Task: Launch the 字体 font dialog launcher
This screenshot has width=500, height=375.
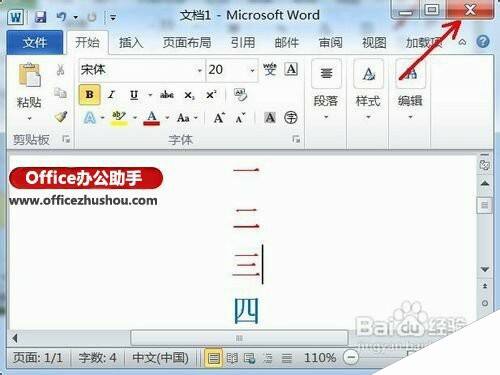Action: pyautogui.click(x=296, y=139)
